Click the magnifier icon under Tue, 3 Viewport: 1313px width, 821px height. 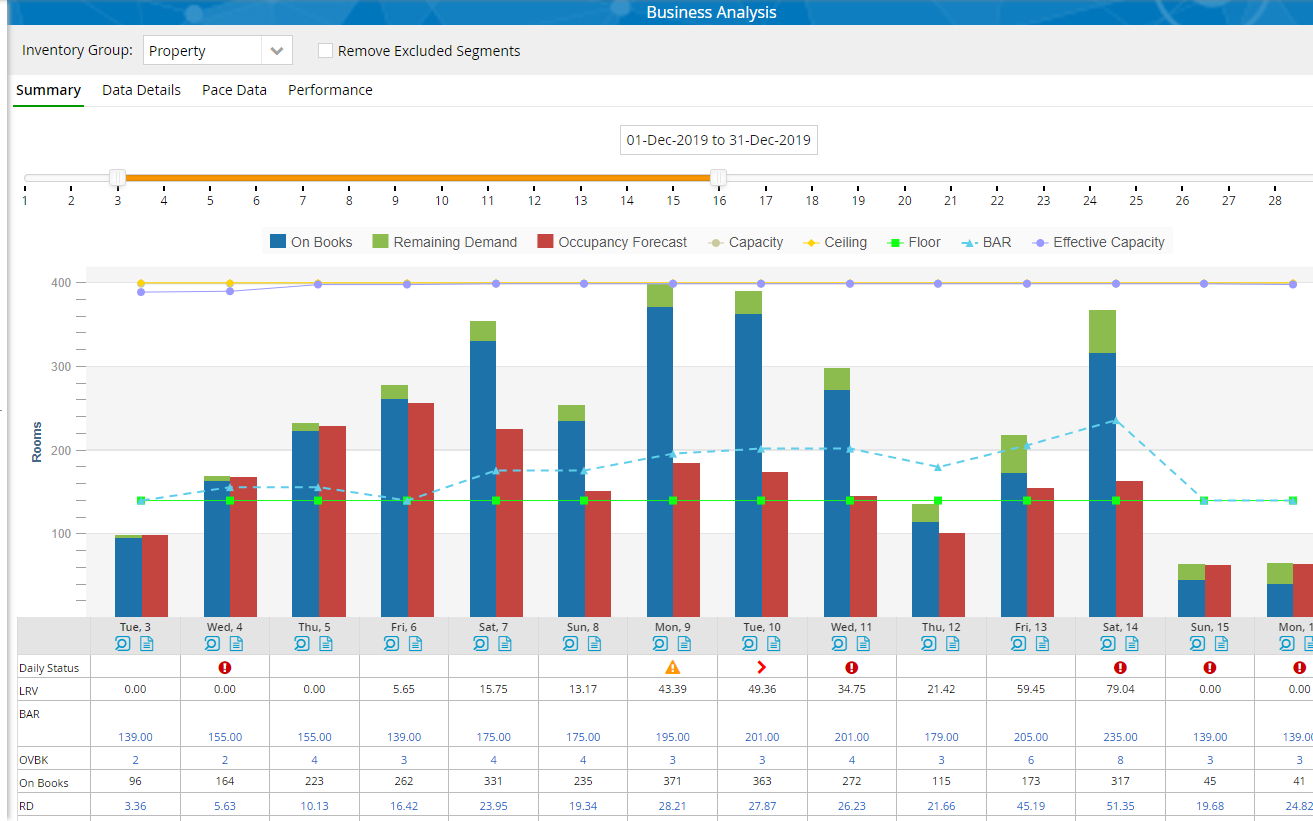[123, 644]
